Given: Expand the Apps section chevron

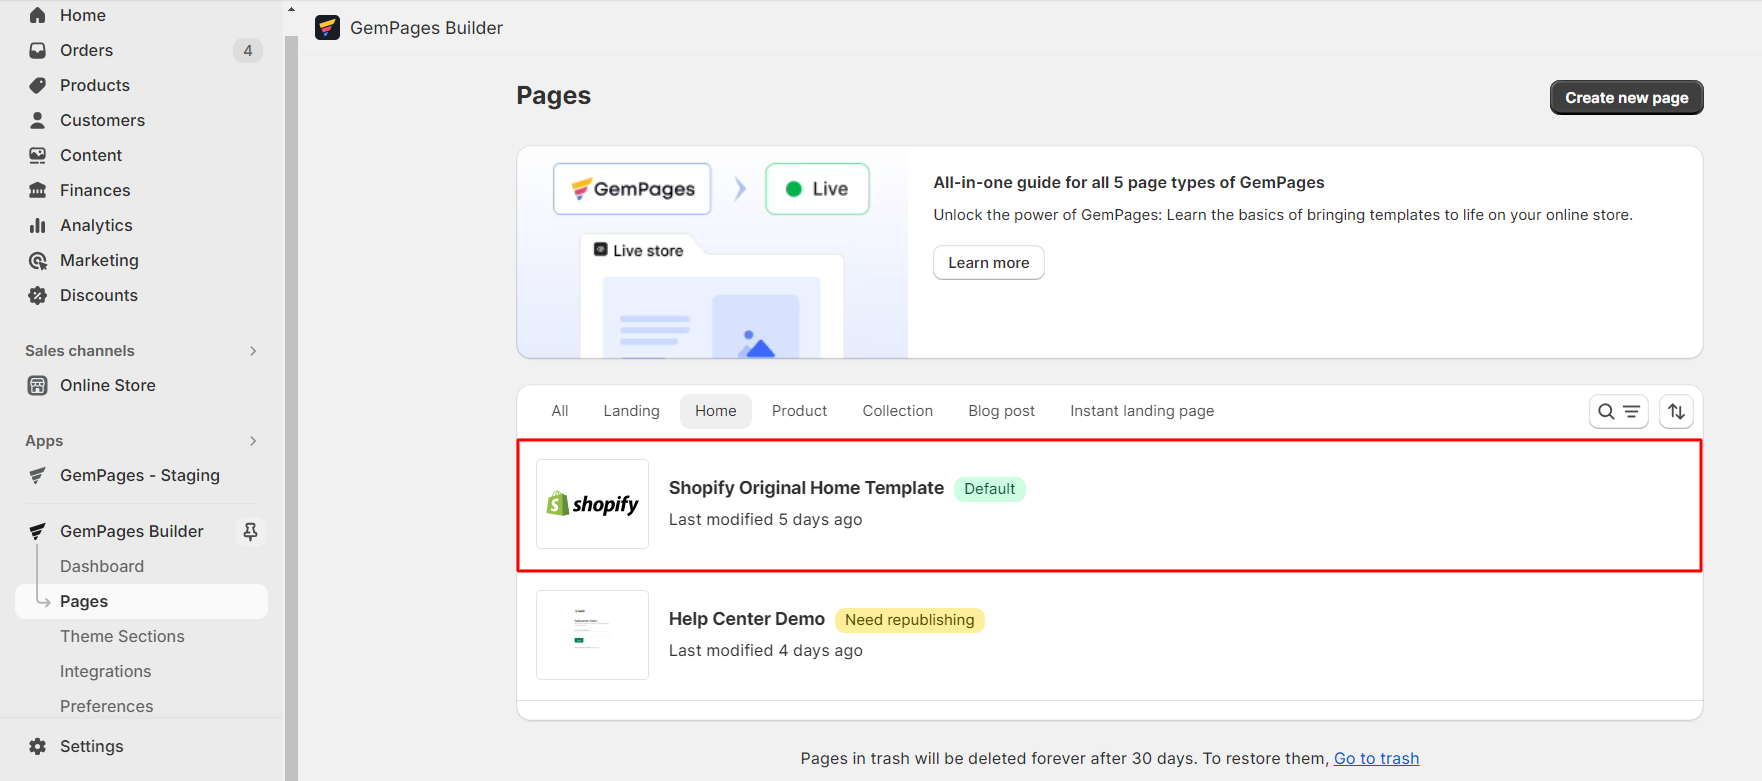Looking at the screenshot, I should tap(253, 441).
